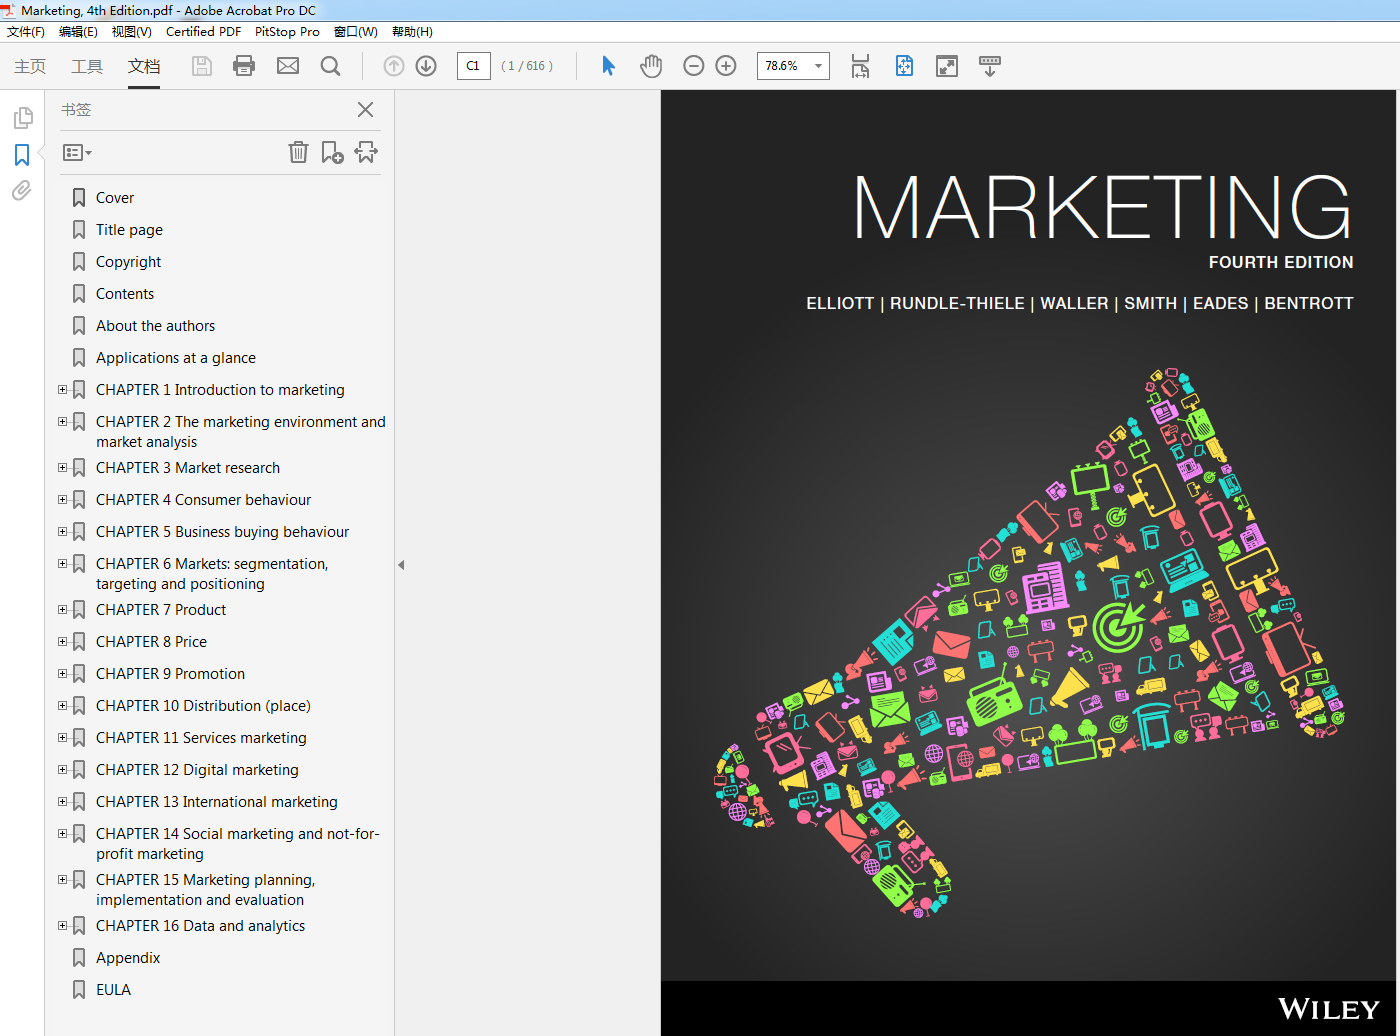The width and height of the screenshot is (1400, 1036).
Task: Expand CHAPTER 3 Market research
Action: click(x=62, y=468)
